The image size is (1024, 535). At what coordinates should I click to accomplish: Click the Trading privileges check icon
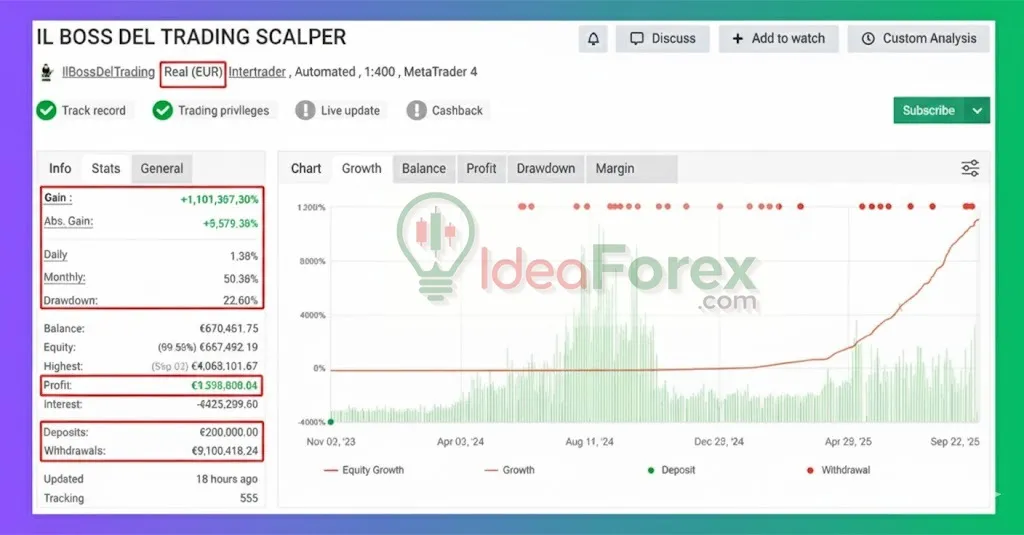163,110
